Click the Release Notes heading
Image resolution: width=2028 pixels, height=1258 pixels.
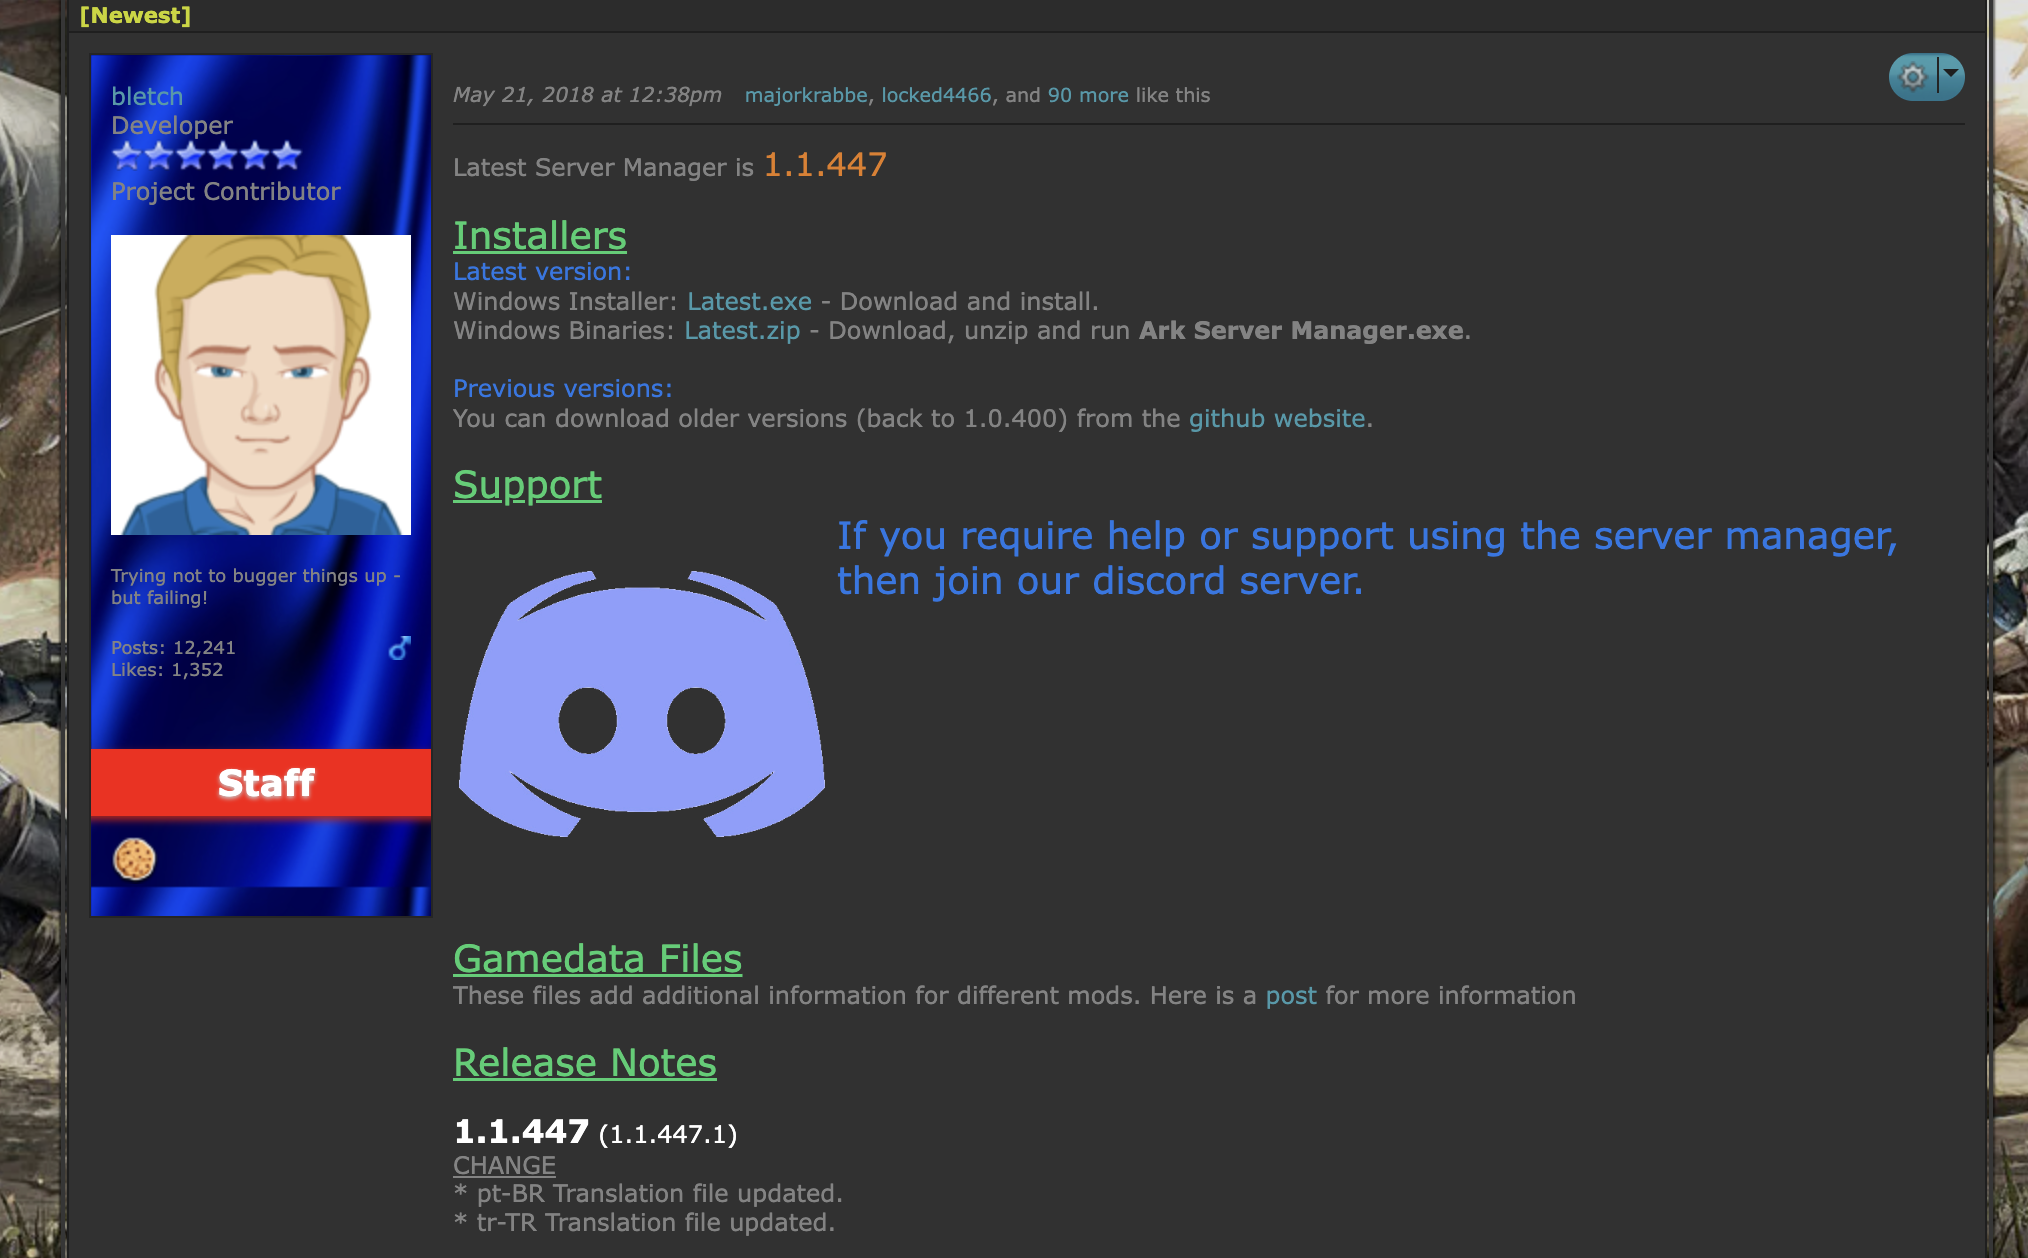tap(585, 1063)
